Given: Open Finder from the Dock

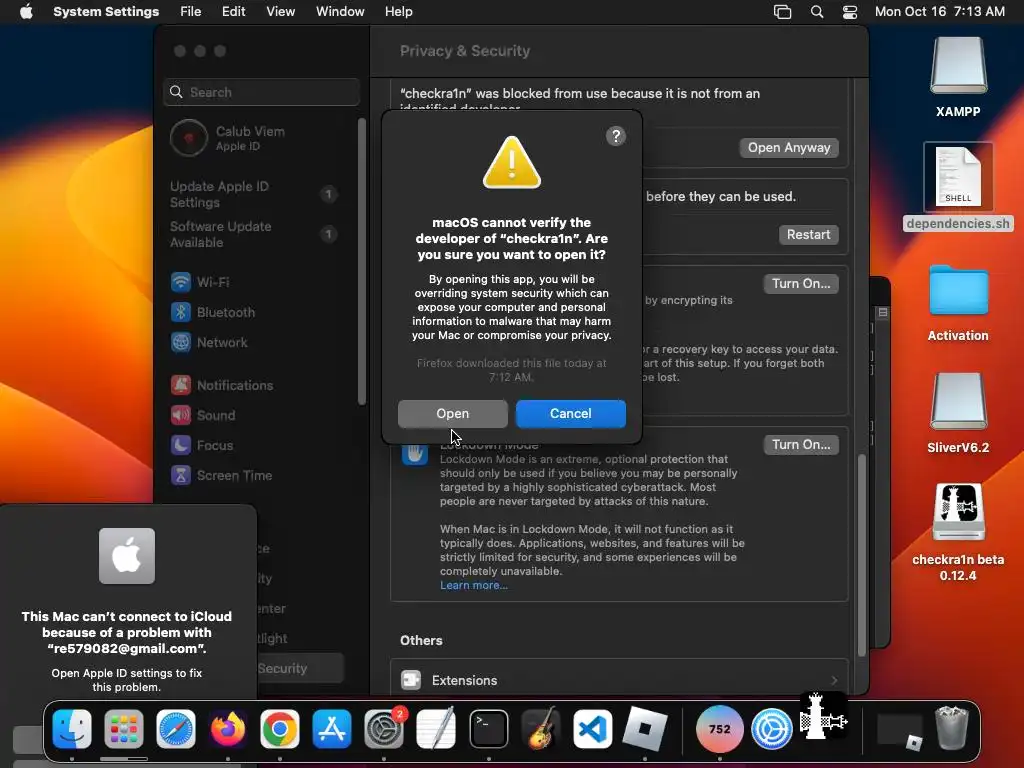Looking at the screenshot, I should point(72,729).
